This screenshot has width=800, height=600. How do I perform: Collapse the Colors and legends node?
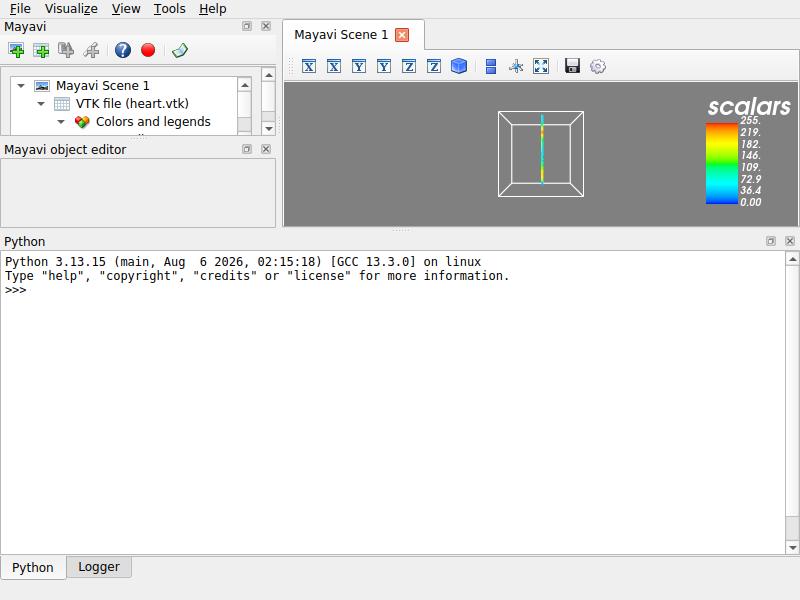tap(61, 122)
